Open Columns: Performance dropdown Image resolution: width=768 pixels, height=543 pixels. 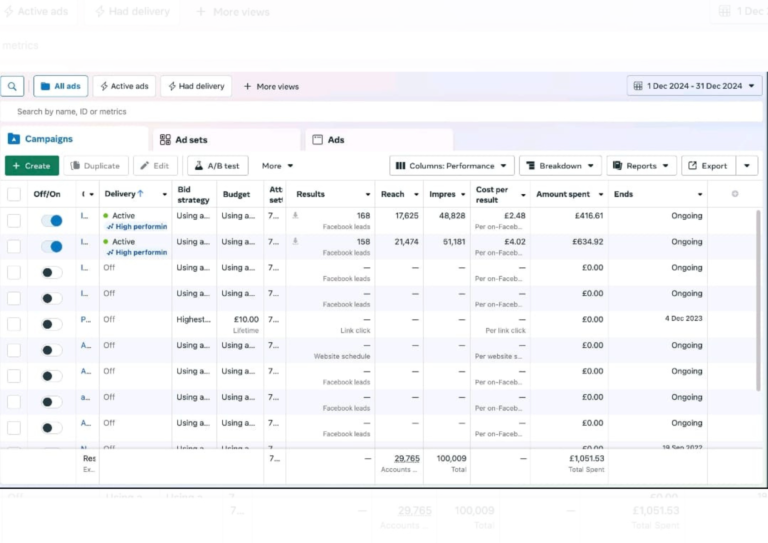(x=451, y=166)
